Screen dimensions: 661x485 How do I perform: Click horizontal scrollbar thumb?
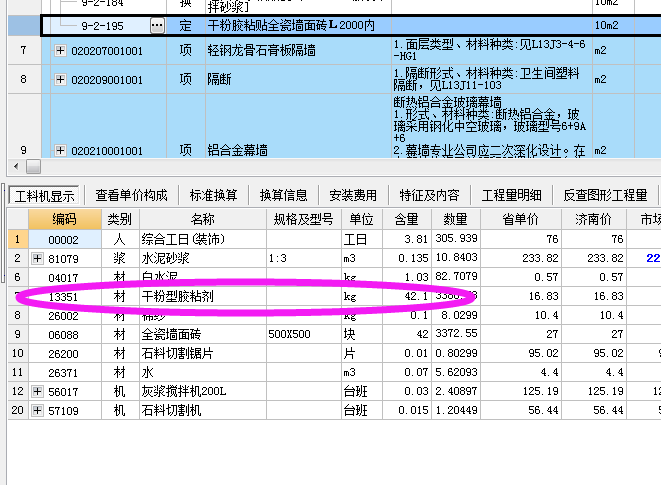pos(33,167)
